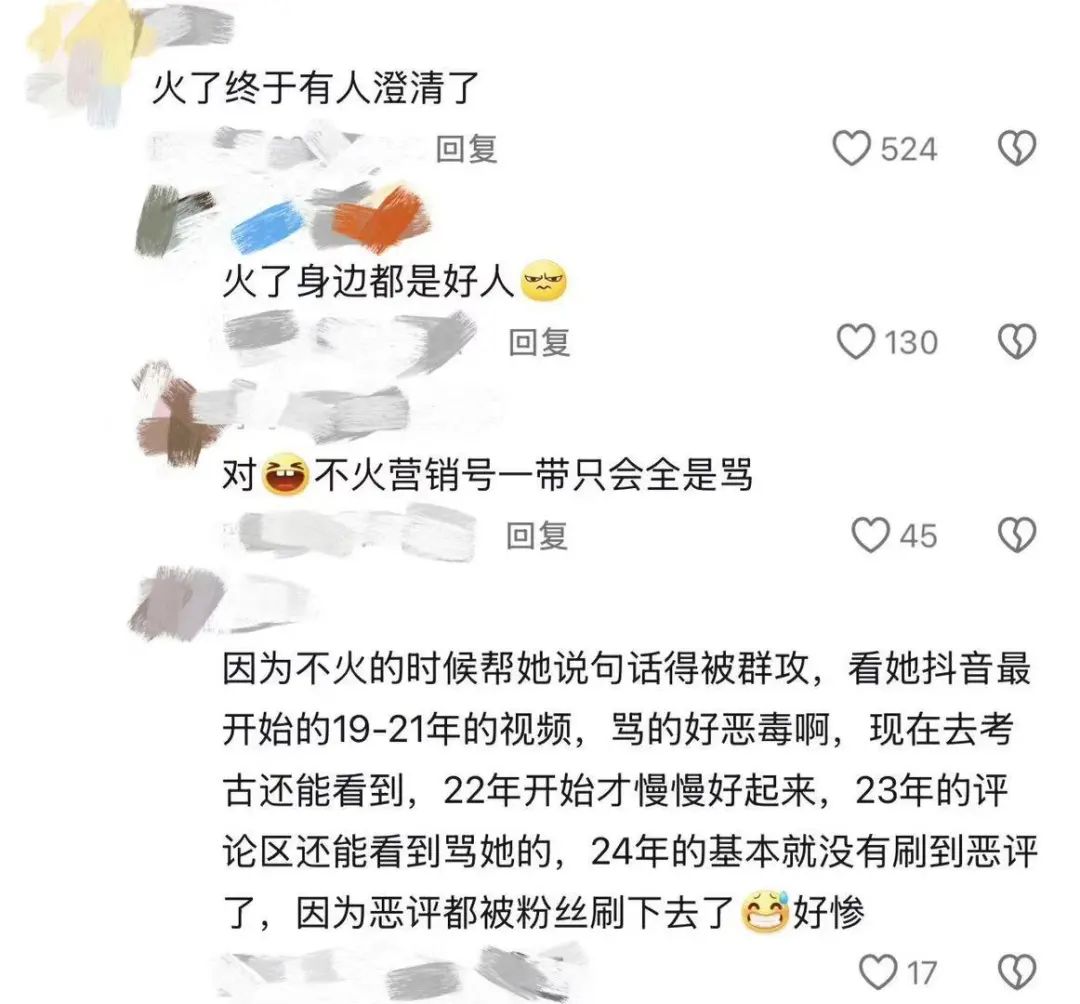
Task: Reply to the 火了身边都是好人 comment
Action: [x=539, y=342]
